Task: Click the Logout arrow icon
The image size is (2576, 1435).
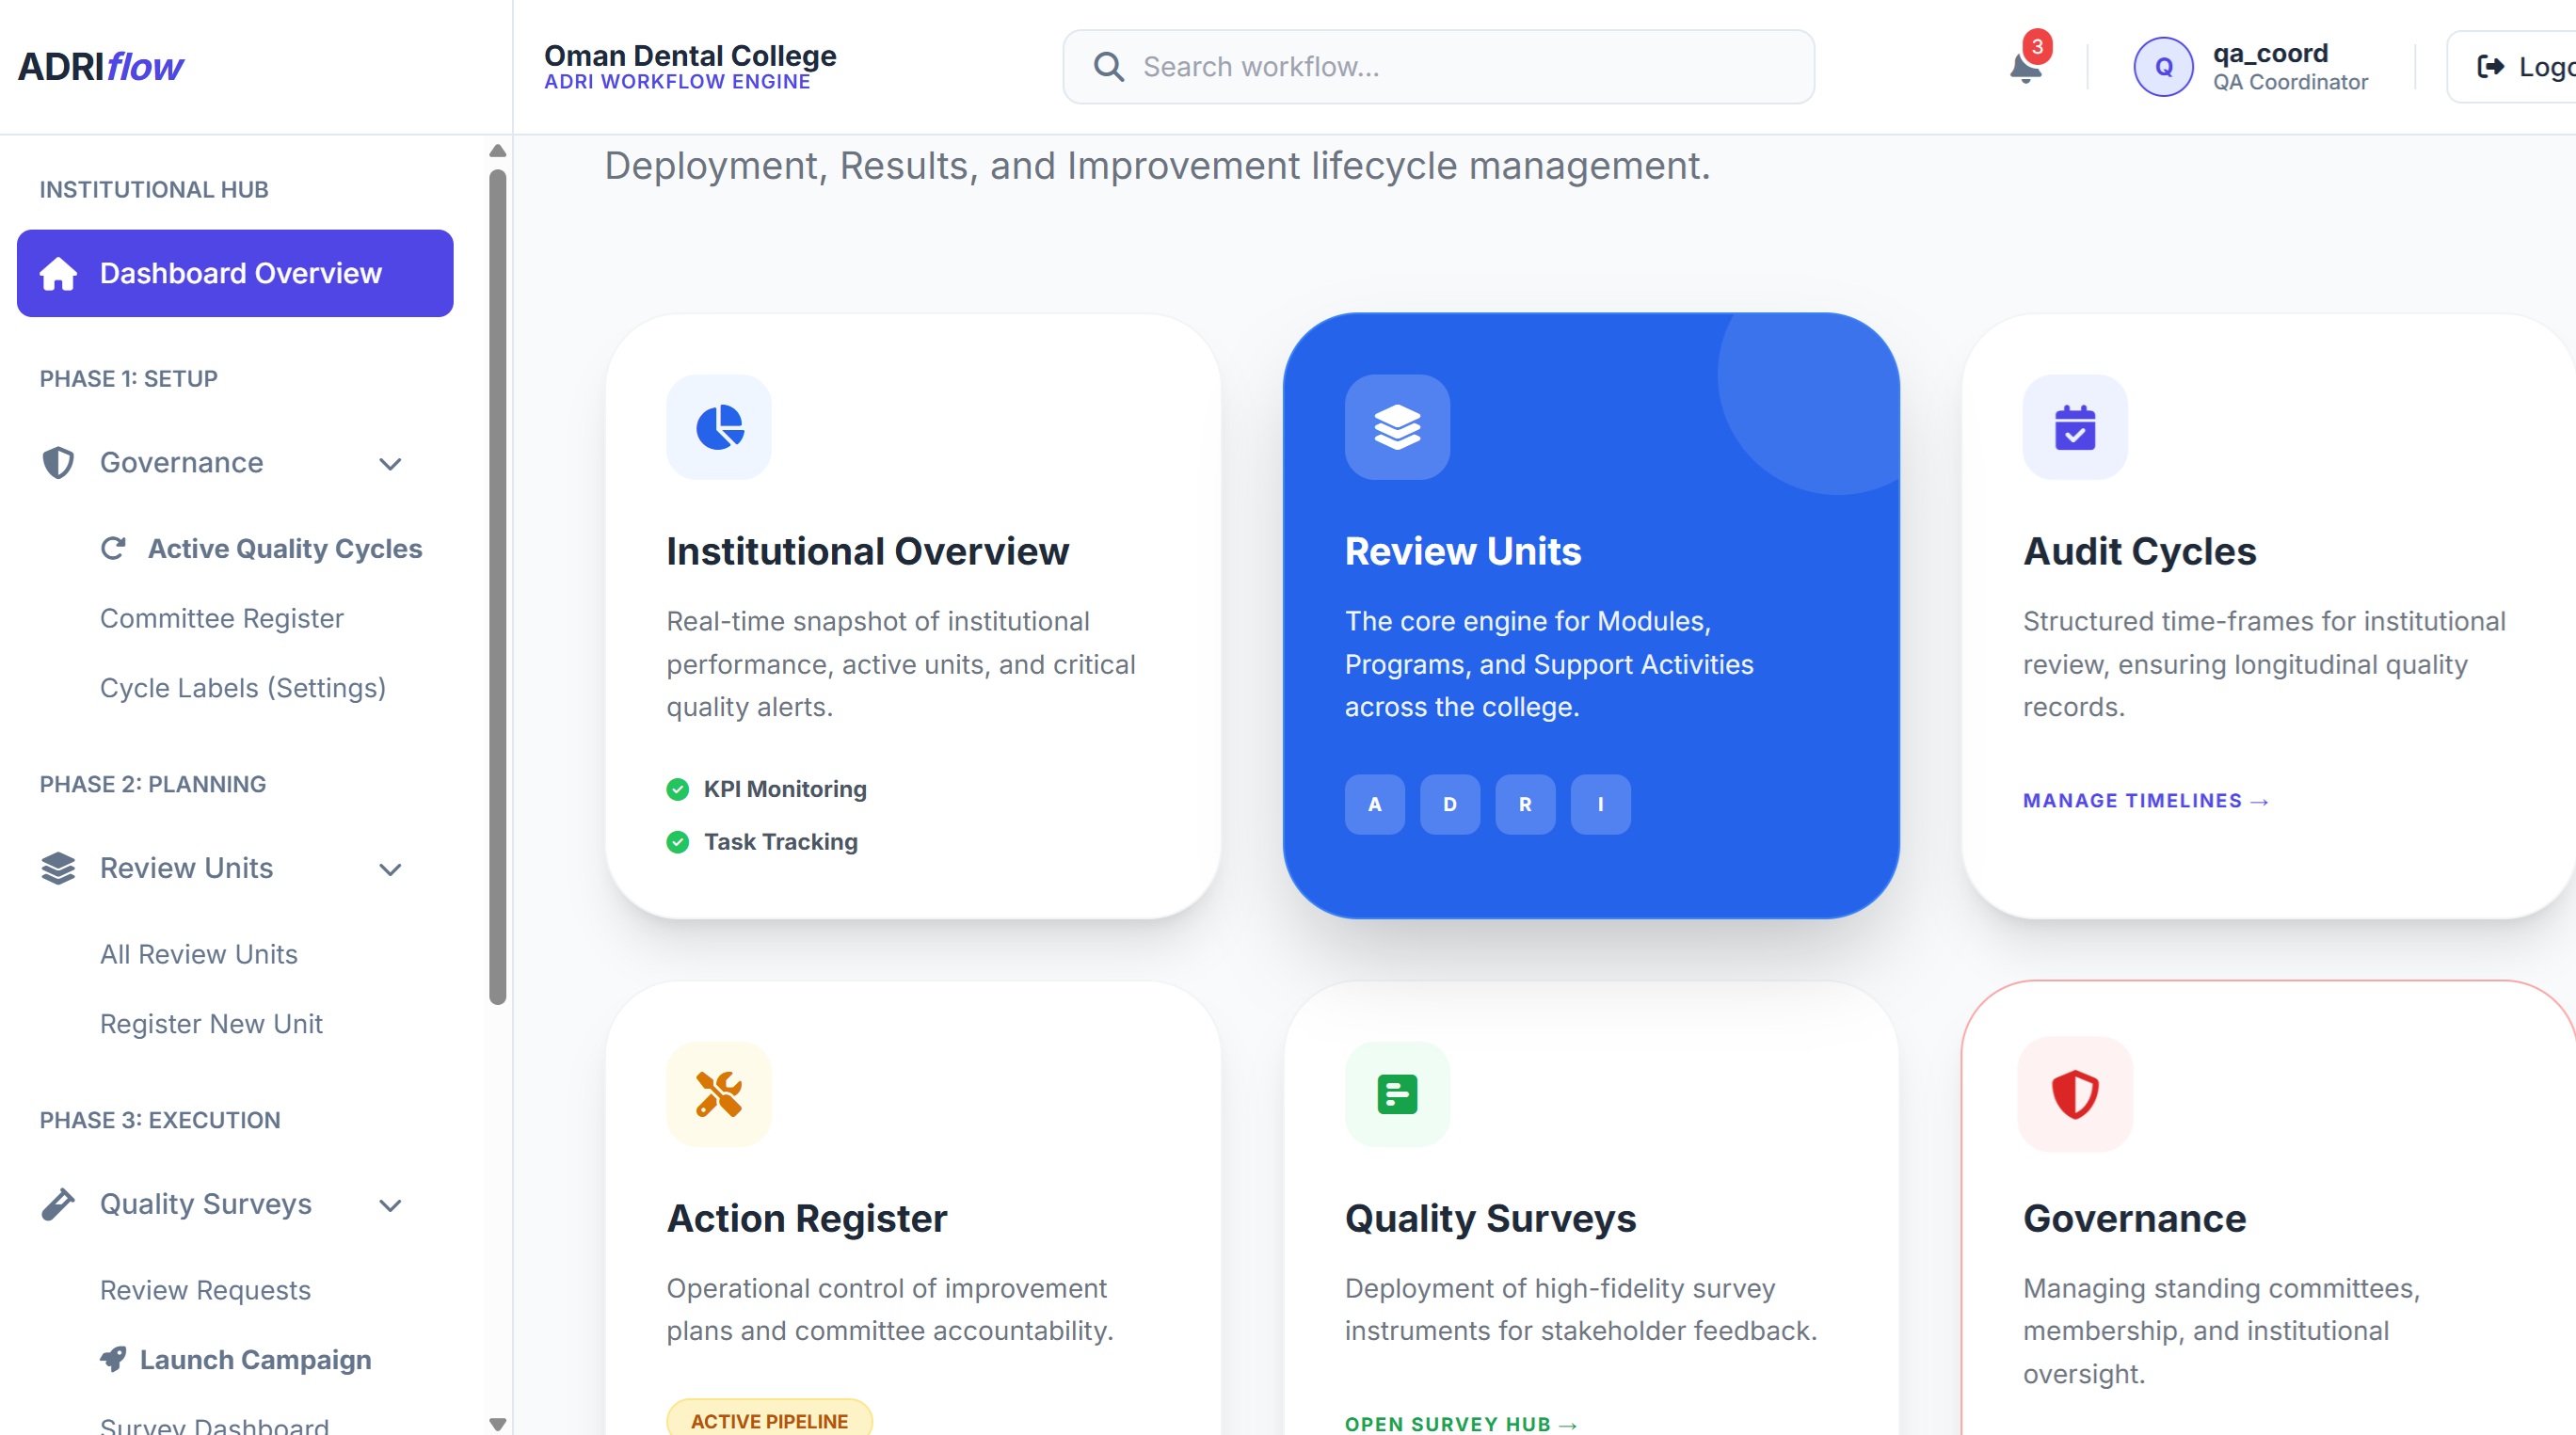Action: tap(2490, 67)
